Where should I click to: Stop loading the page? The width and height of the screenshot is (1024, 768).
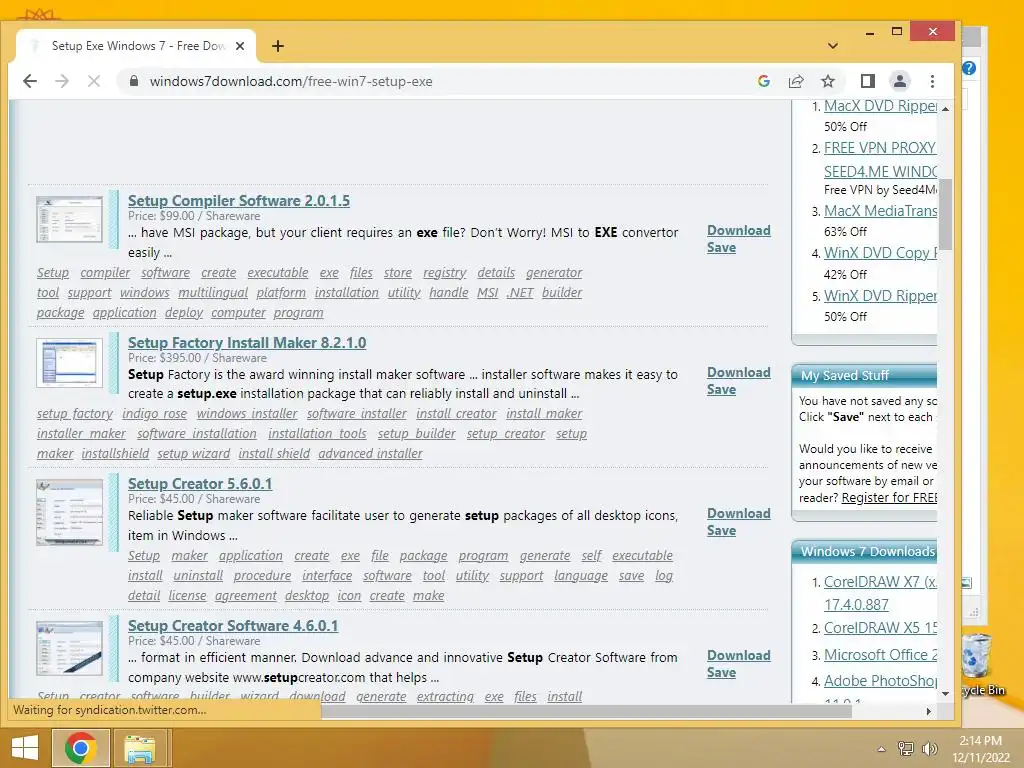point(94,81)
